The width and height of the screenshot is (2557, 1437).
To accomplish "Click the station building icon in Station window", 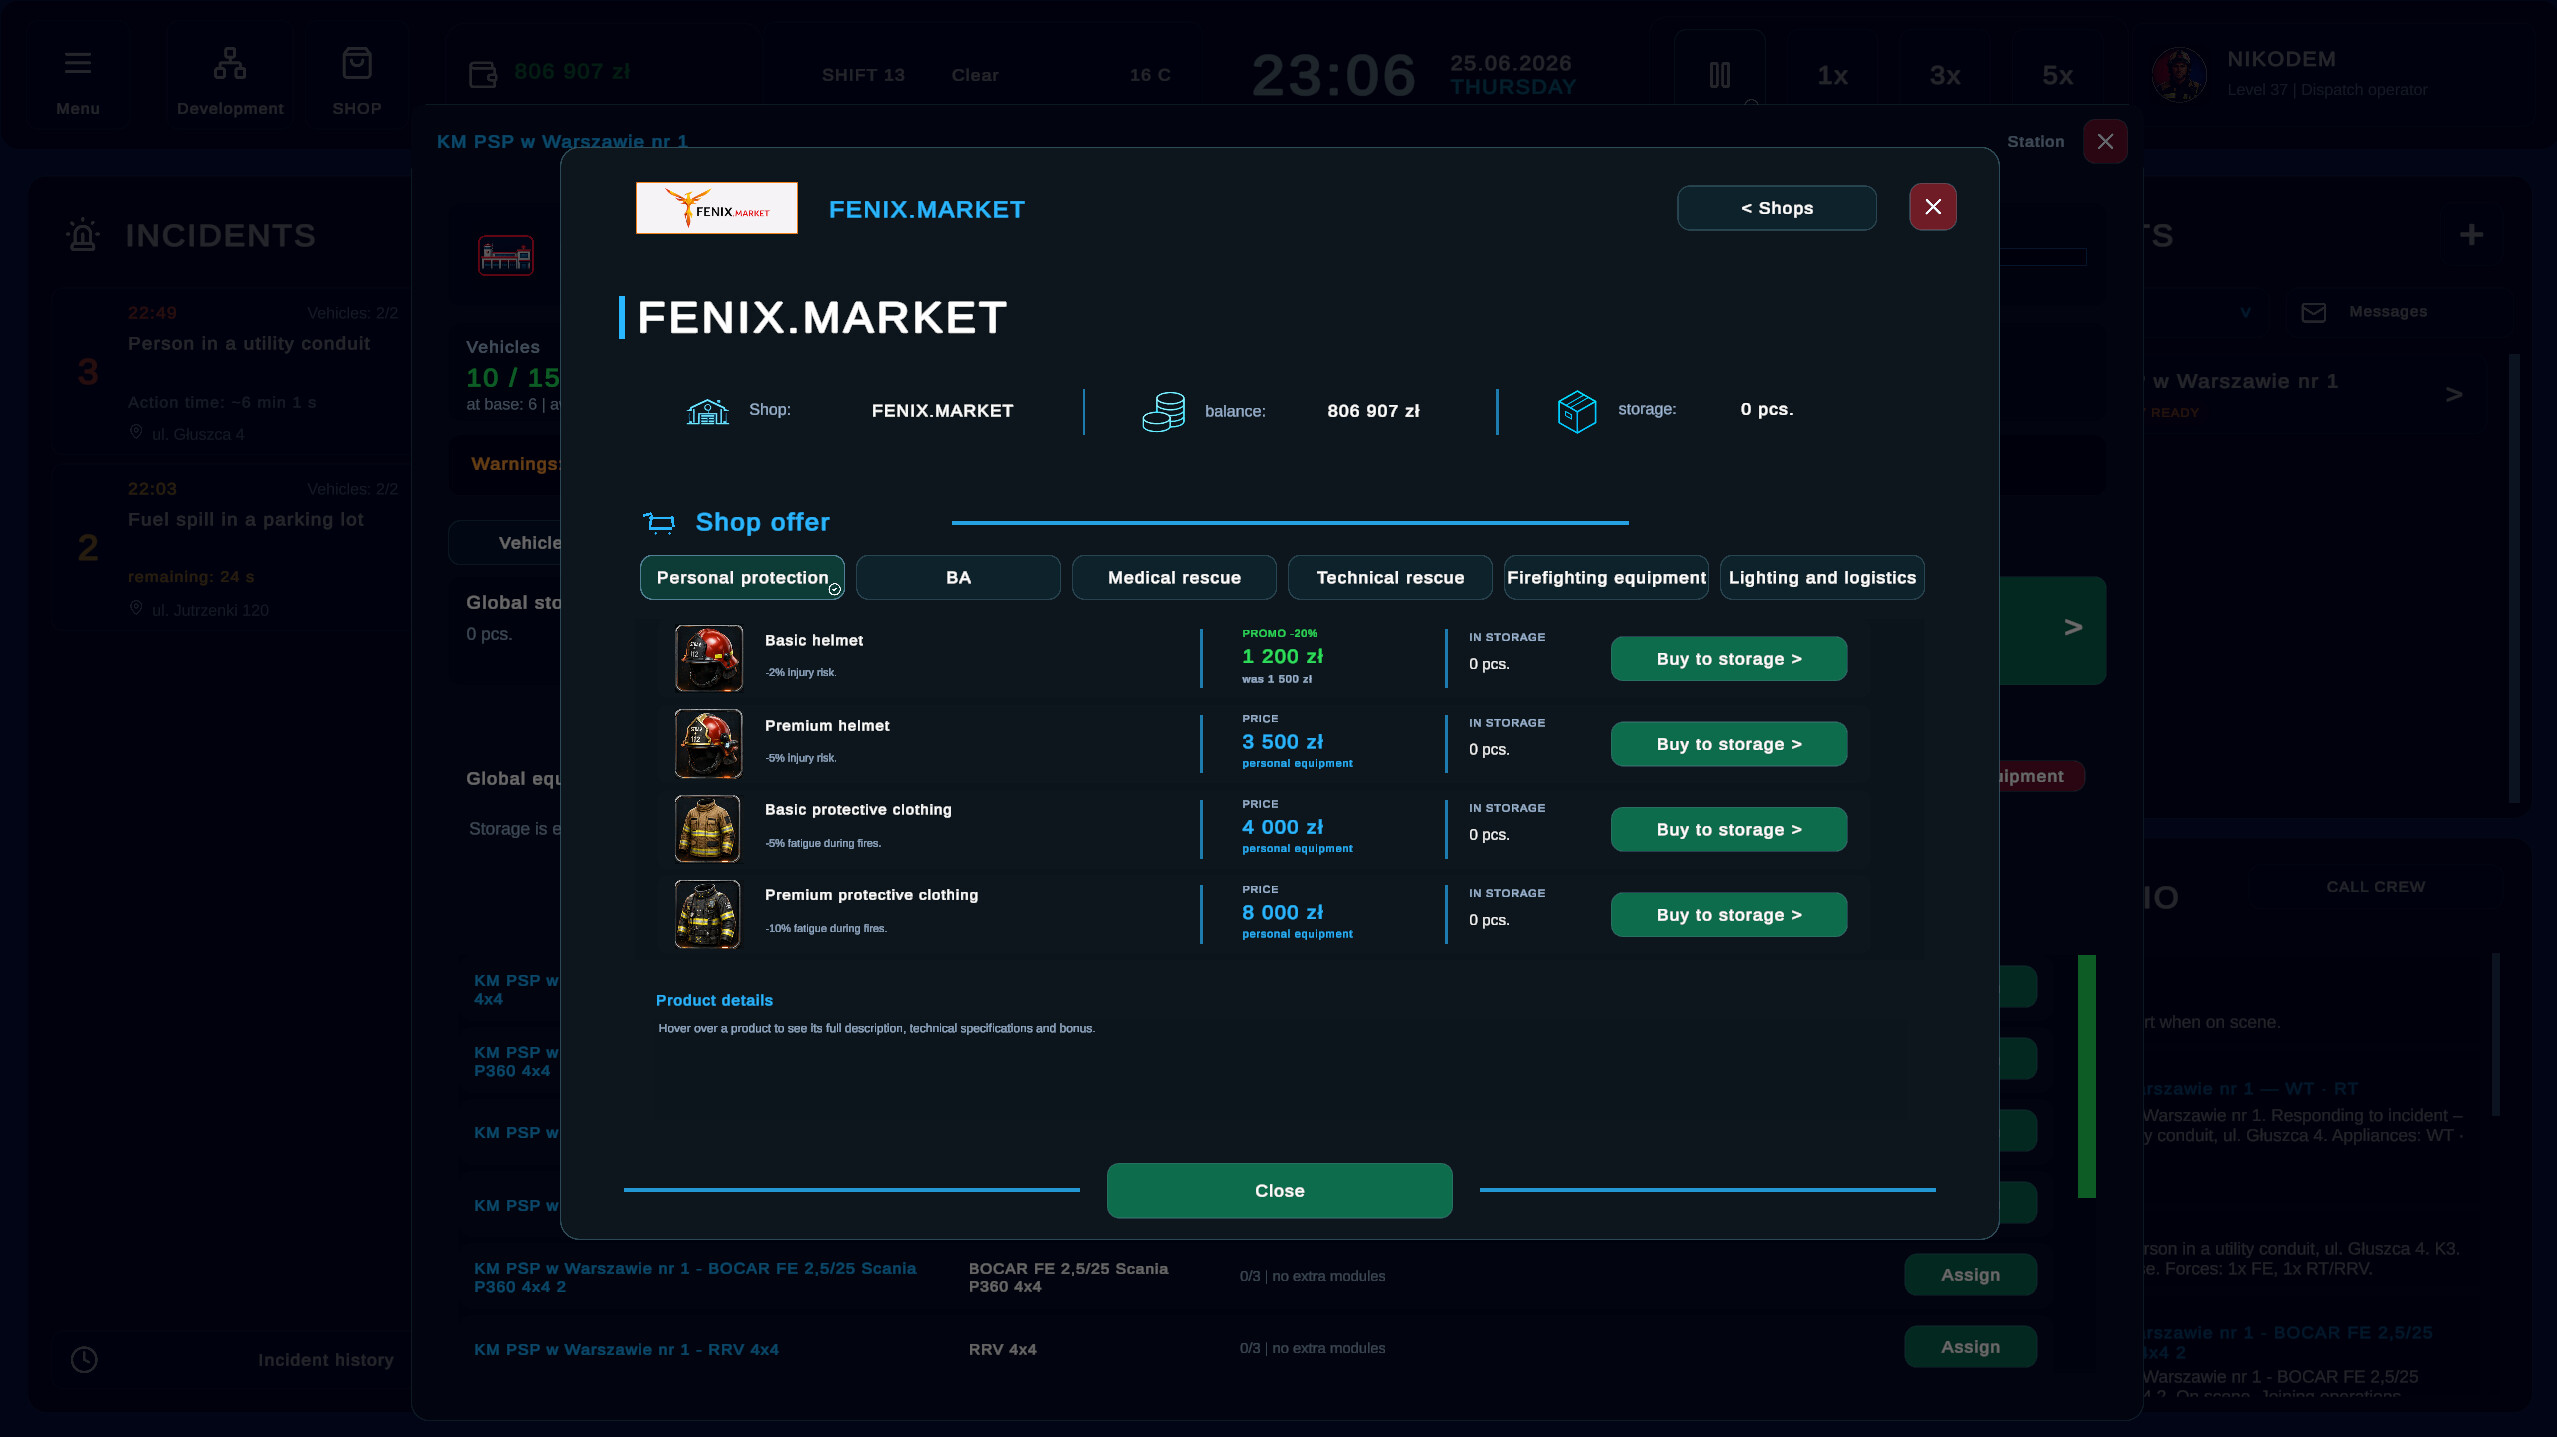I will (505, 256).
